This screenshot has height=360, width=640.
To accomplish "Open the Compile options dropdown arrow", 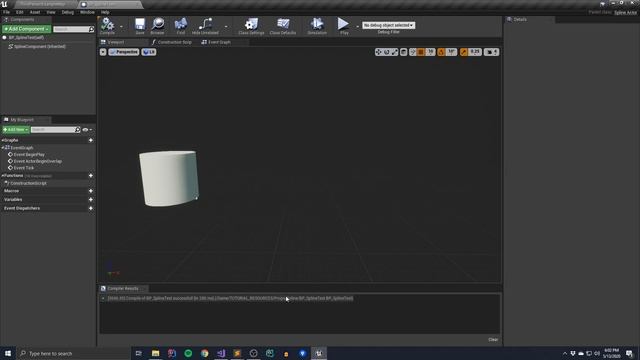I will pos(121,26).
